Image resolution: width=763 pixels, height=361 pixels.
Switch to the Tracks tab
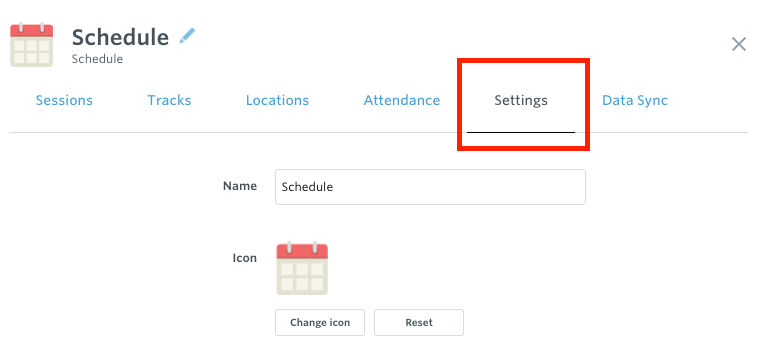tap(169, 100)
